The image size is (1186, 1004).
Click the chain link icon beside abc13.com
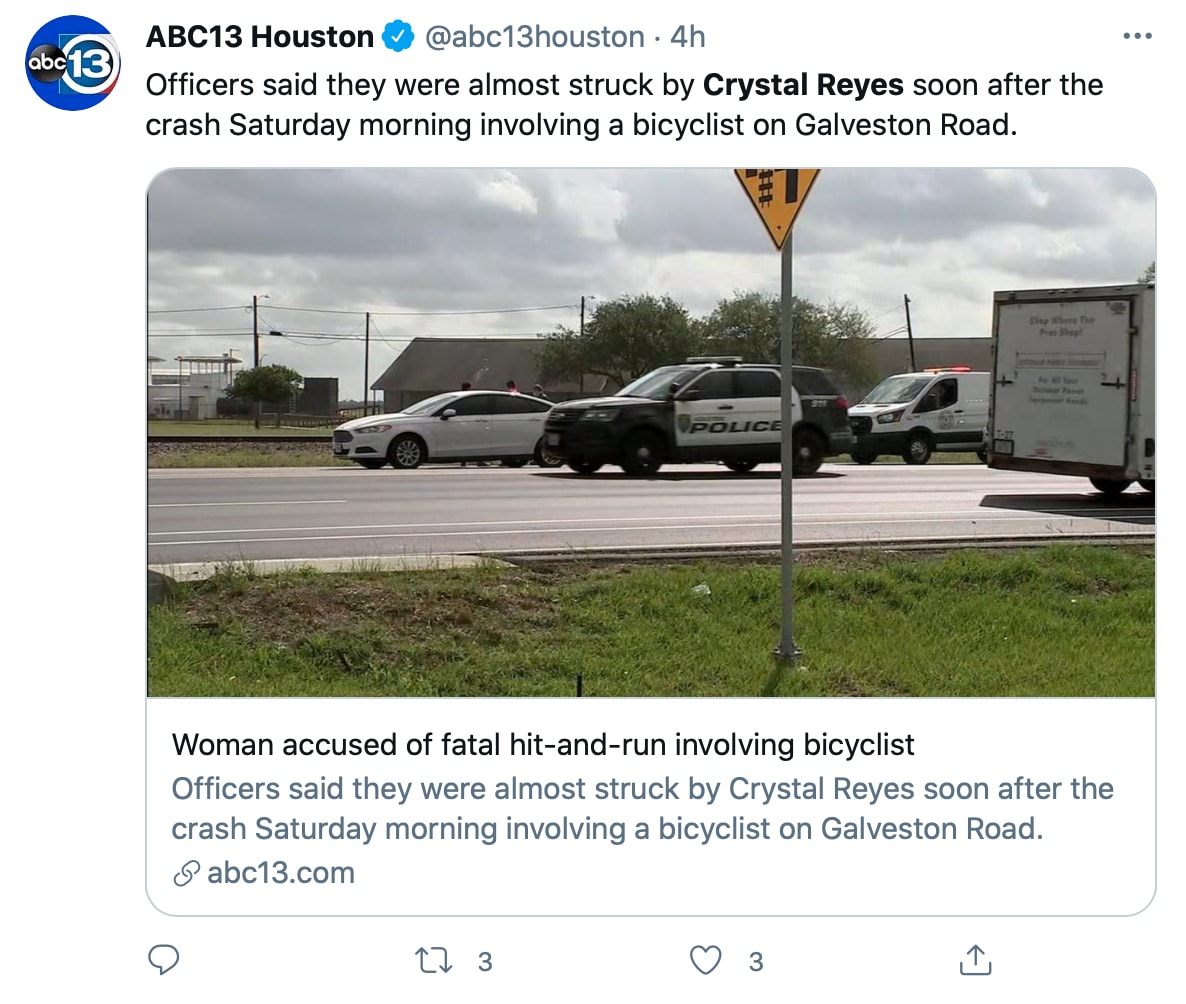(x=186, y=874)
